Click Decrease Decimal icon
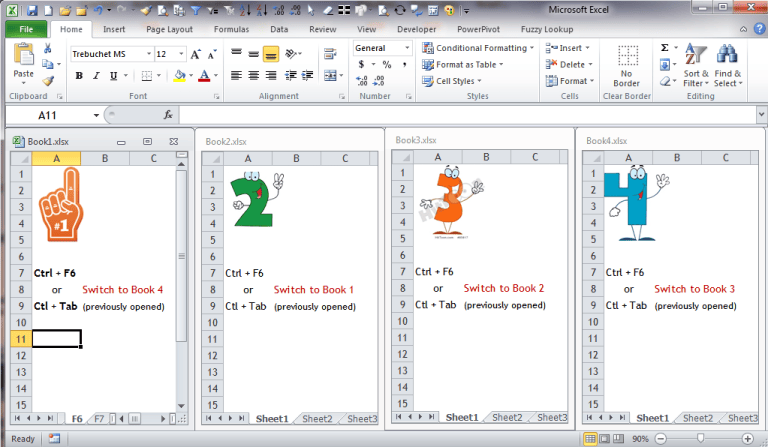 pyautogui.click(x=379, y=81)
